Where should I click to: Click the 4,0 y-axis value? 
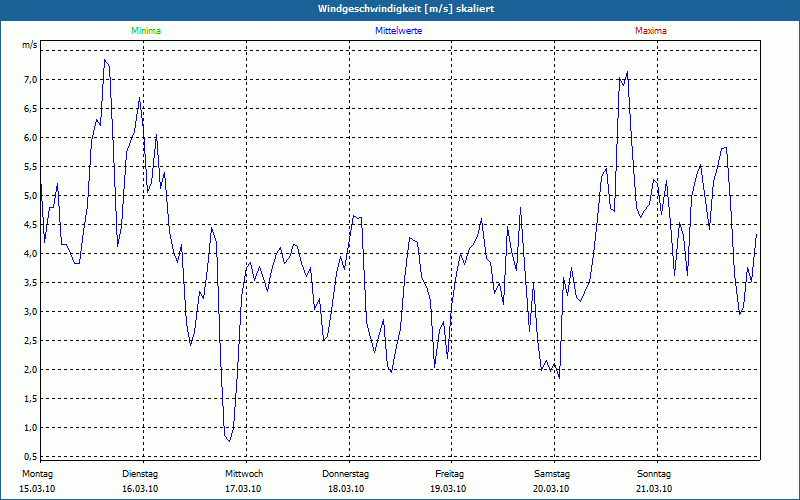(30, 254)
